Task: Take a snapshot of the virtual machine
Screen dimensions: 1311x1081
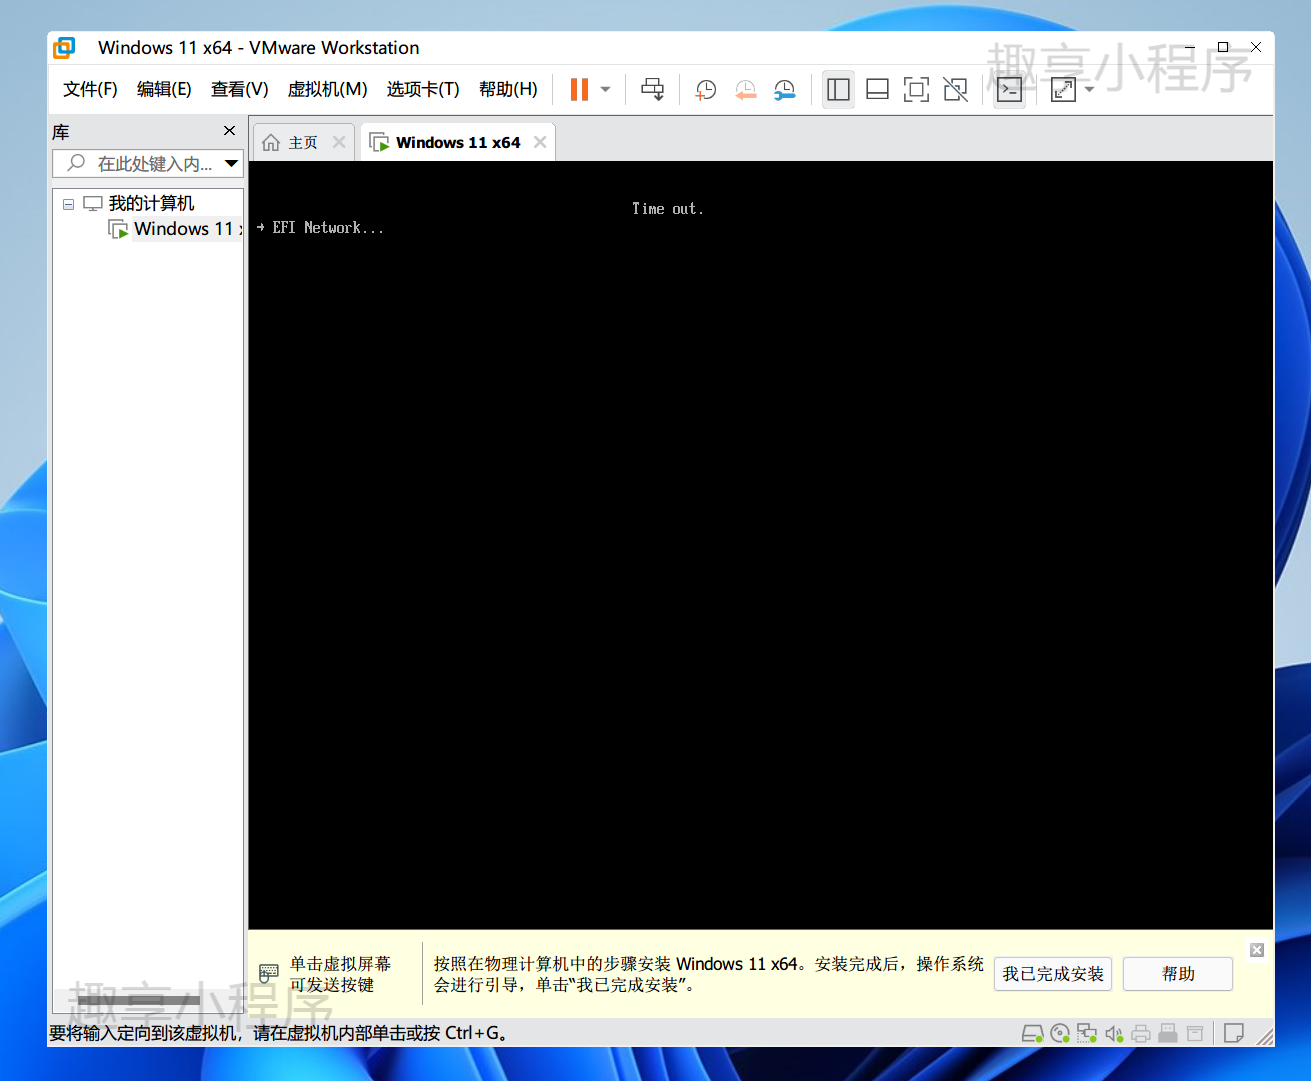Action: point(706,90)
